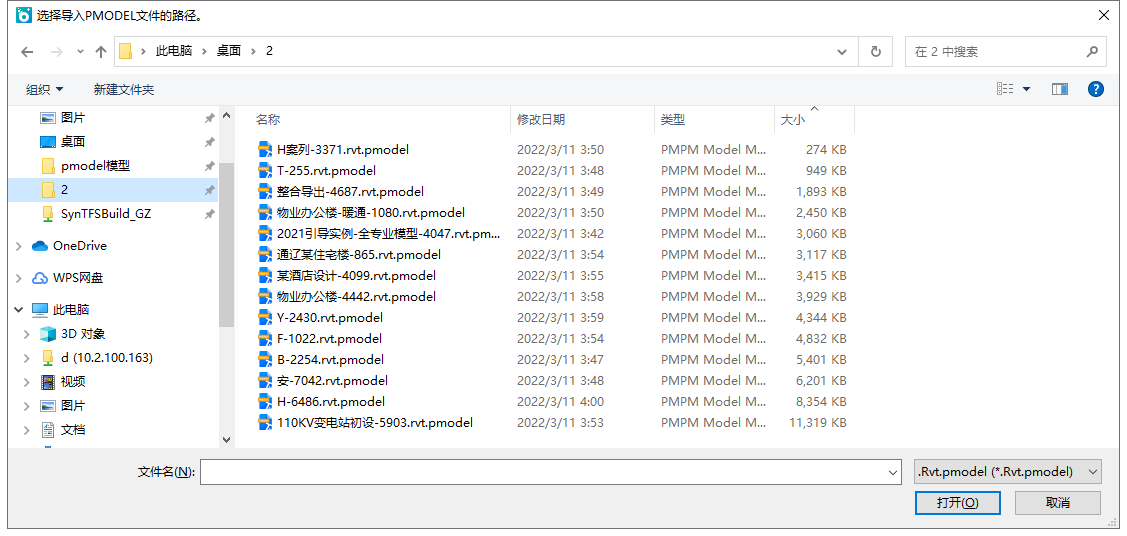1127x536 pixels.
Task: Click the file icon for T-255.rvt.pmodel
Action: [265, 171]
